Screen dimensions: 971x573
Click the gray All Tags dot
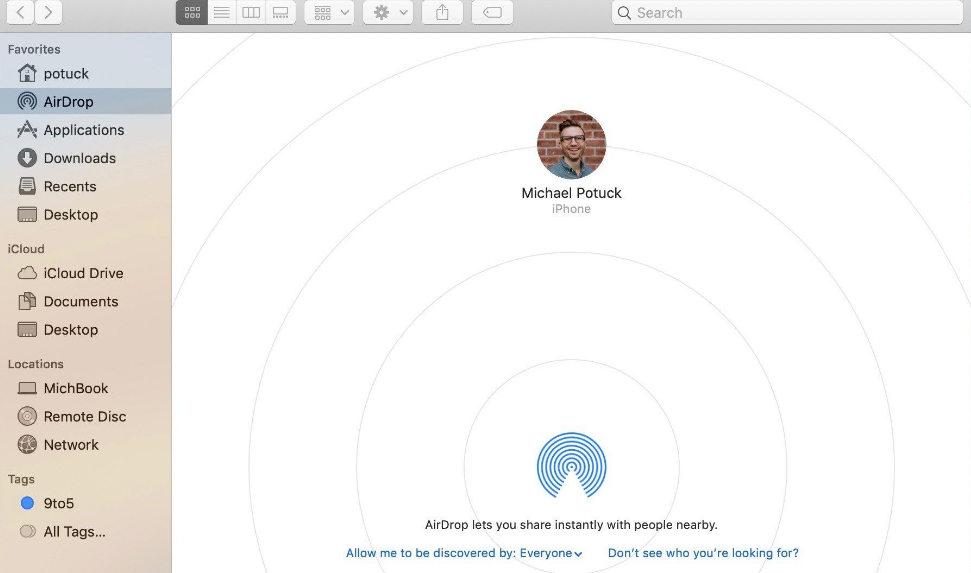(27, 531)
